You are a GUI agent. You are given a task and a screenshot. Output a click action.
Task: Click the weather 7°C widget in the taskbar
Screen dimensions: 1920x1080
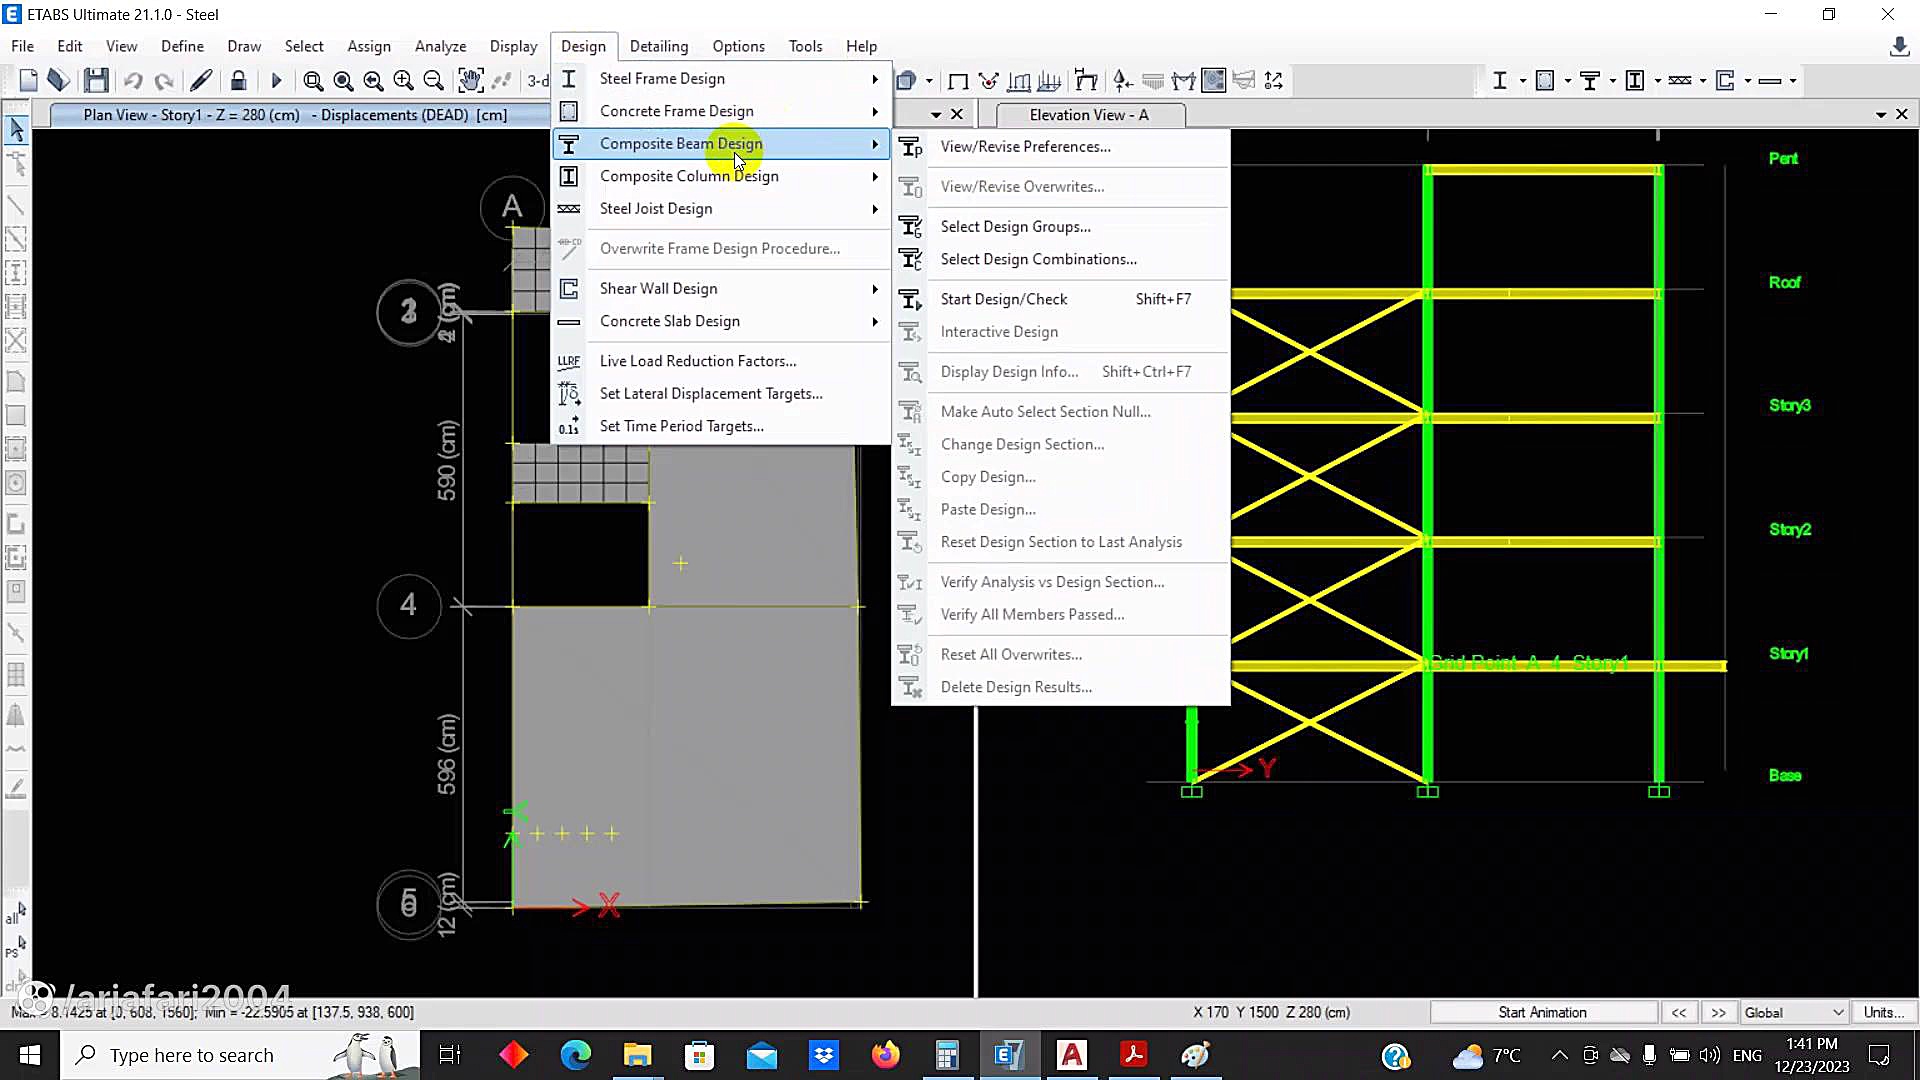(x=1486, y=1055)
